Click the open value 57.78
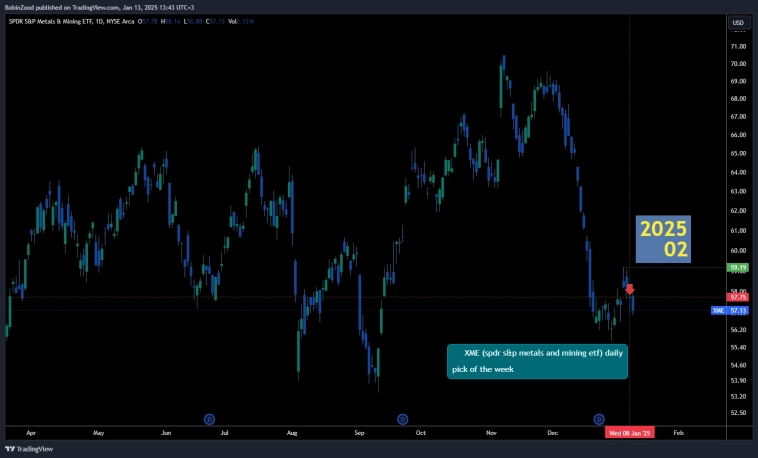Screen dimensions: 758x458 (148, 21)
